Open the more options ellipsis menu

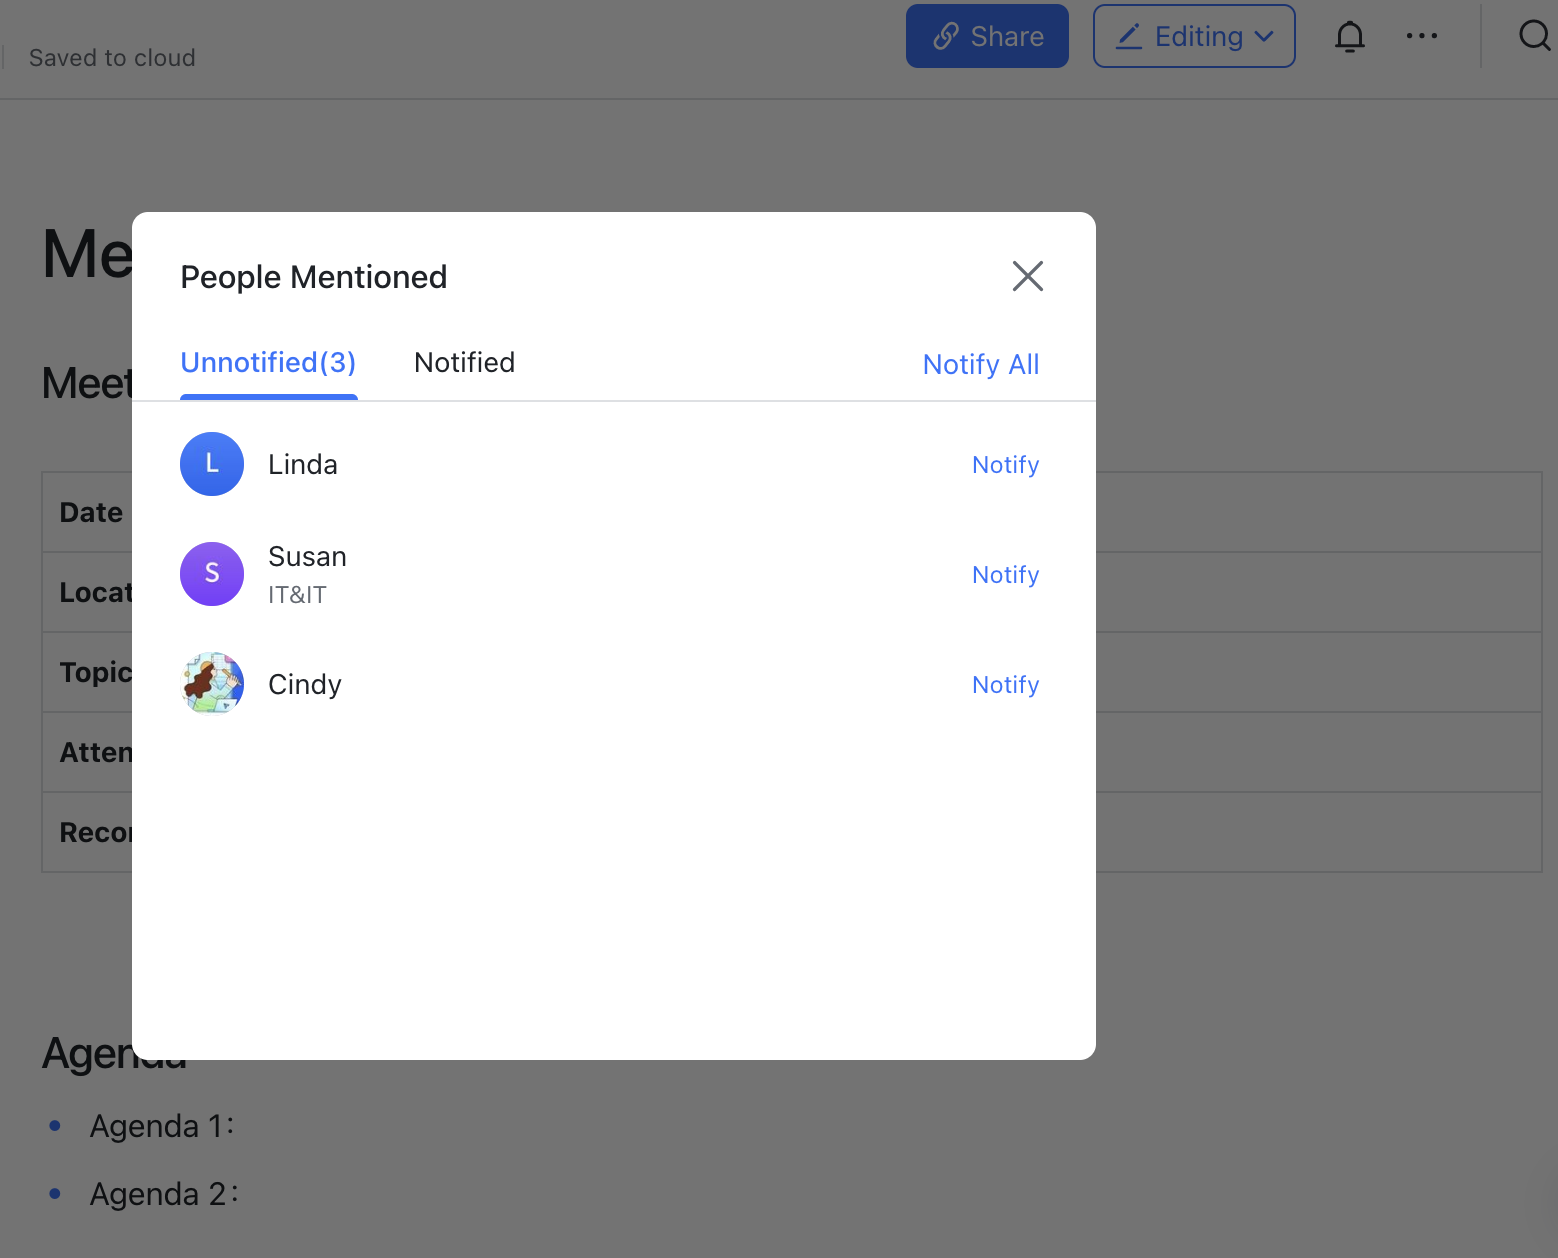[1421, 37]
